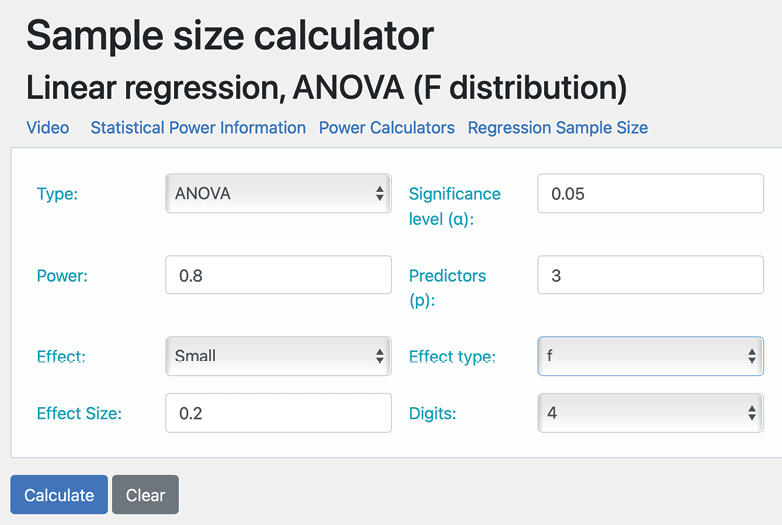Click the Predictors input box
This screenshot has height=525, width=782.
(650, 275)
